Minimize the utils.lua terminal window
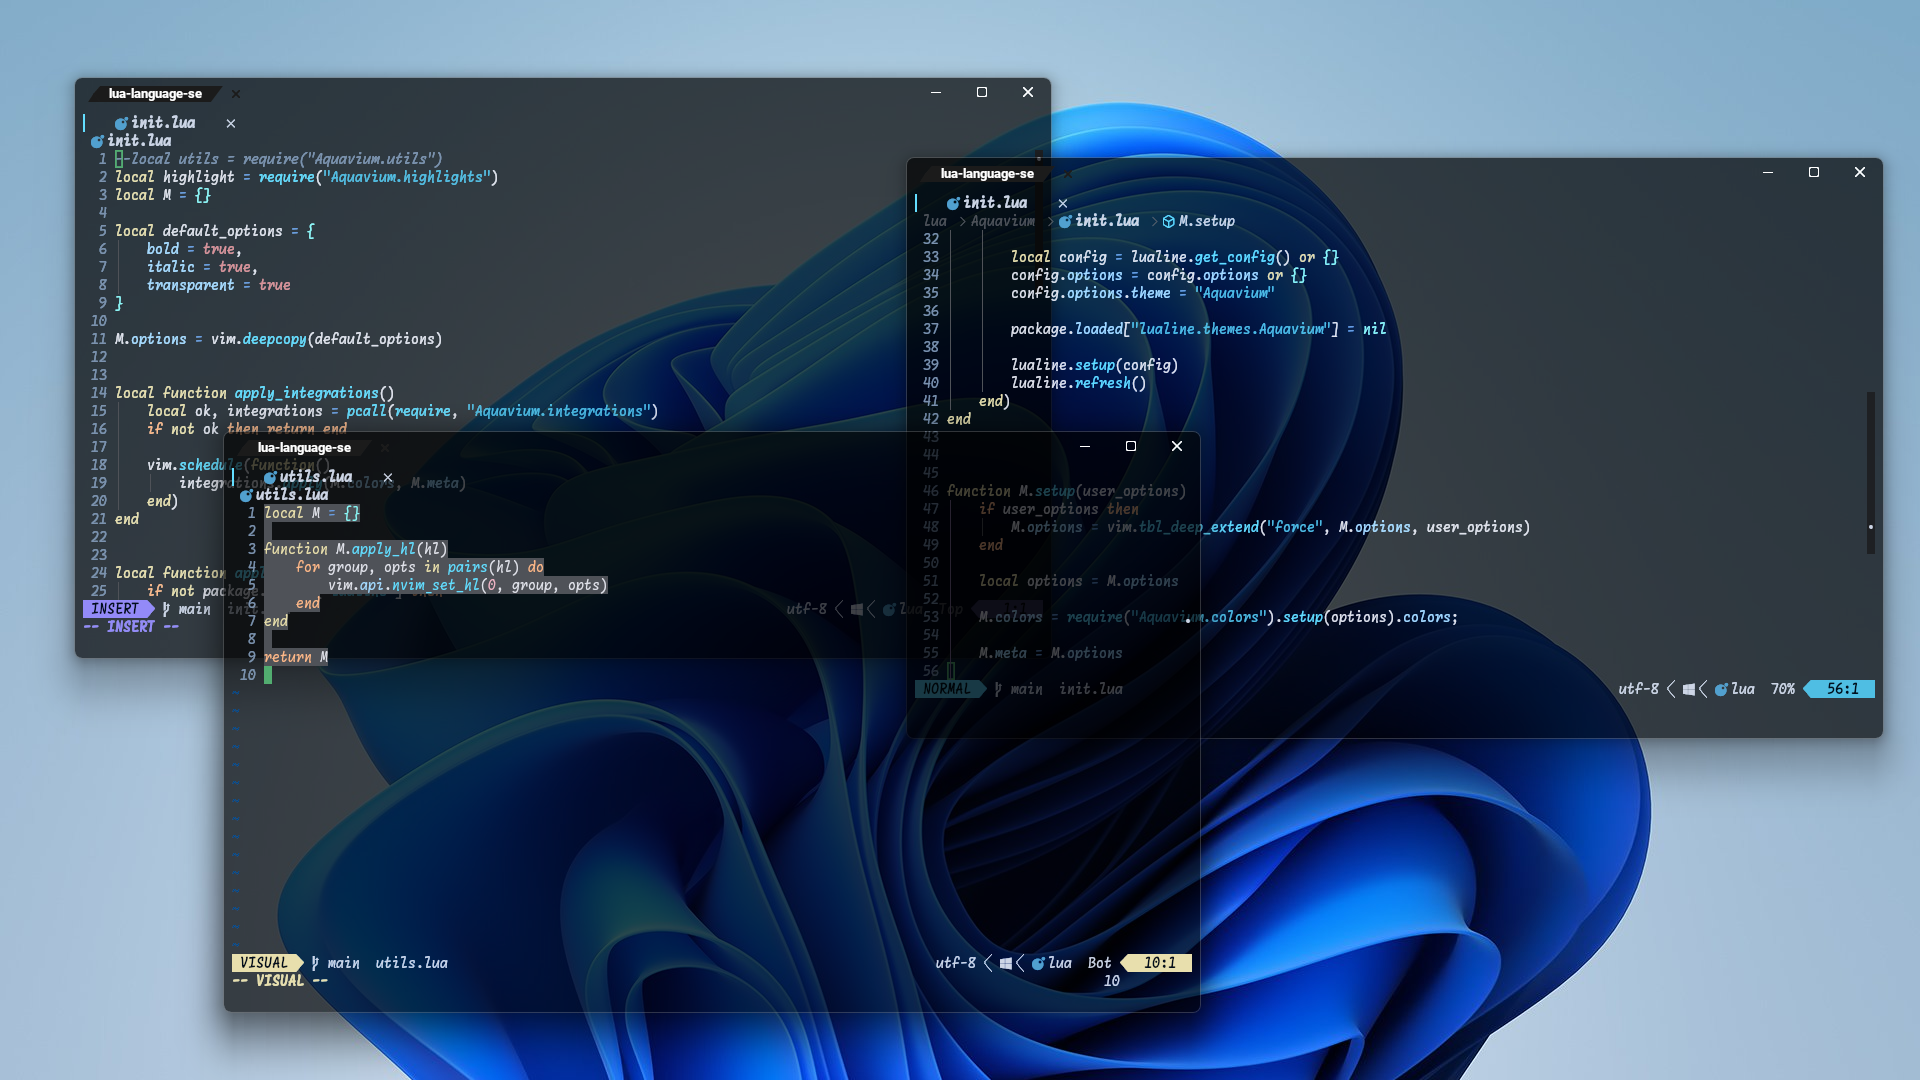This screenshot has width=1920, height=1080. [1085, 446]
